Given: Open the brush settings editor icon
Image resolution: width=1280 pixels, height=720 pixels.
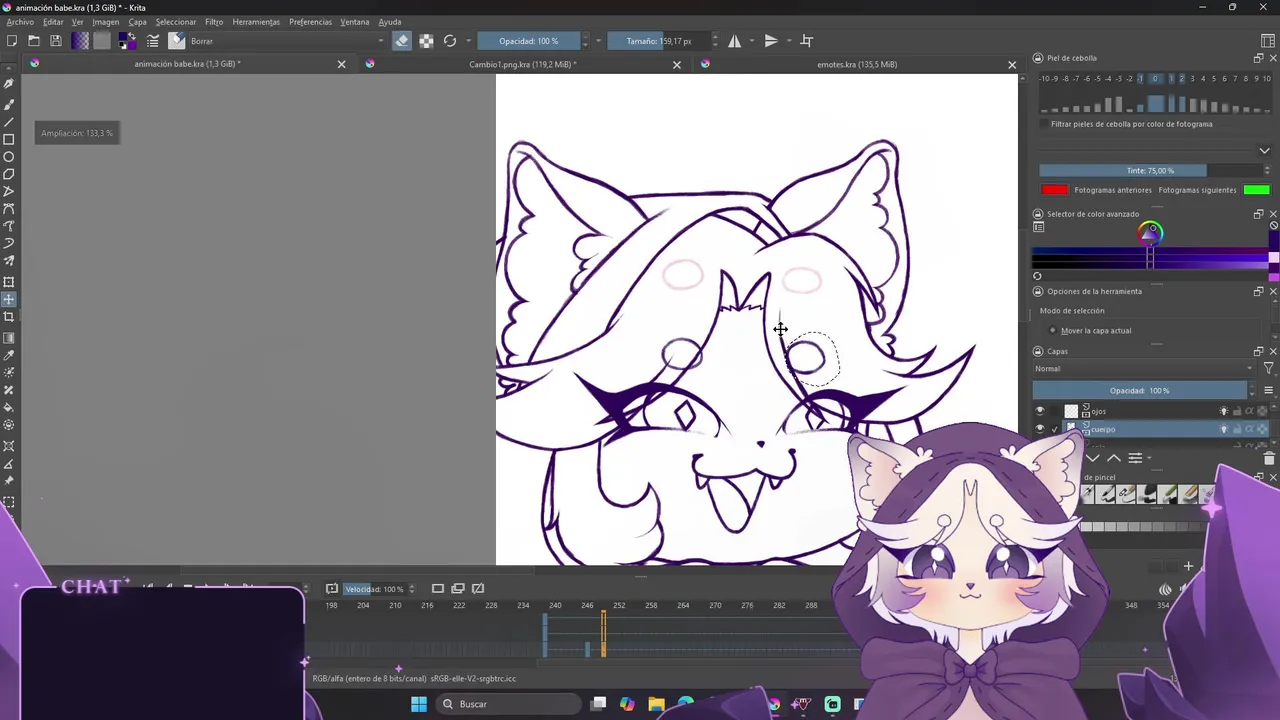Looking at the screenshot, I should (153, 41).
